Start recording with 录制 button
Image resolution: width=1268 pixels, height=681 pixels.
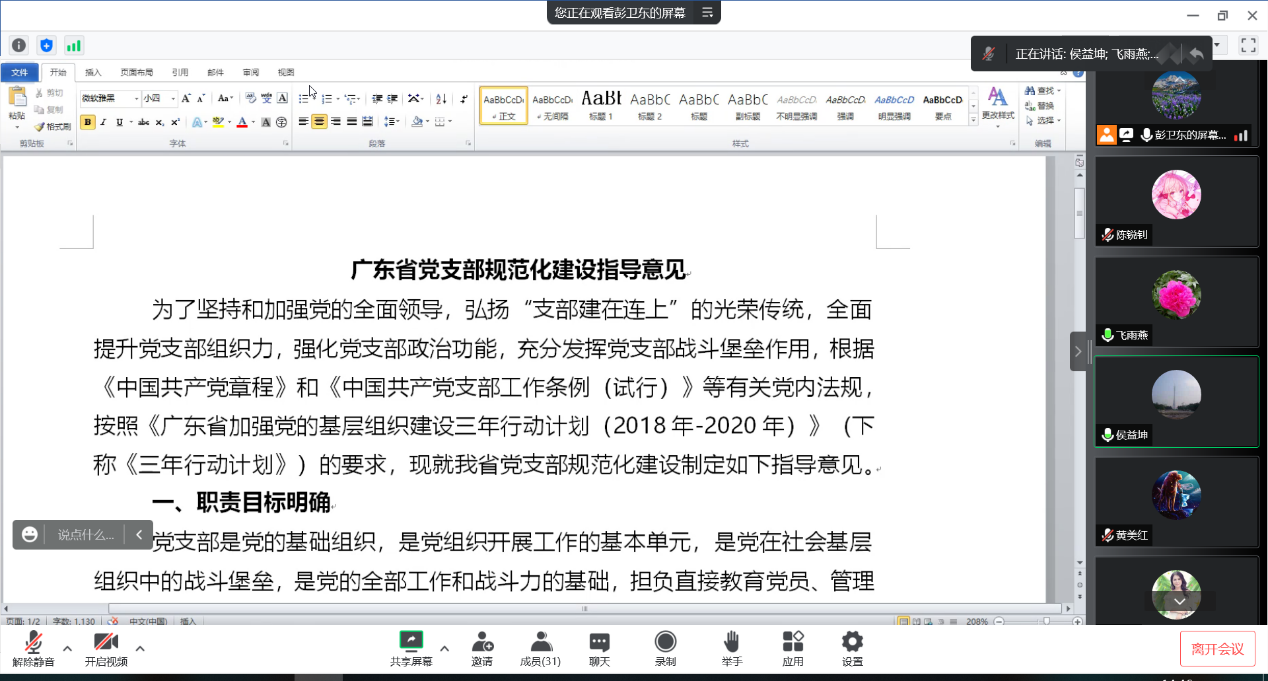pyautogui.click(x=665, y=648)
